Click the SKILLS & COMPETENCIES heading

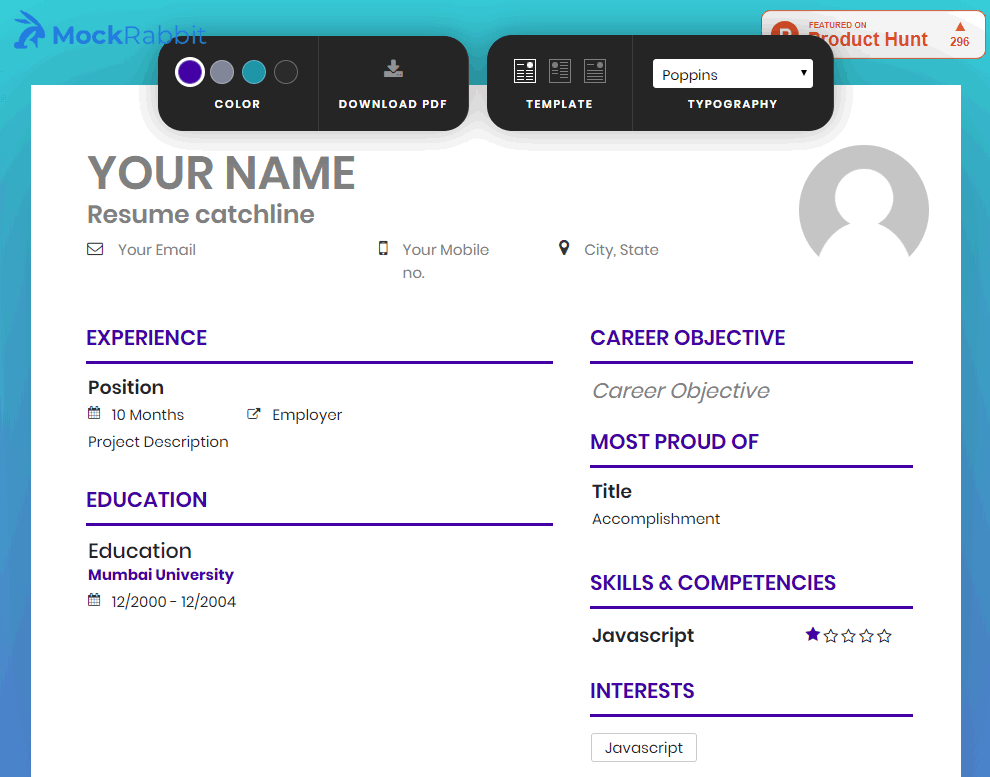pyautogui.click(x=713, y=583)
